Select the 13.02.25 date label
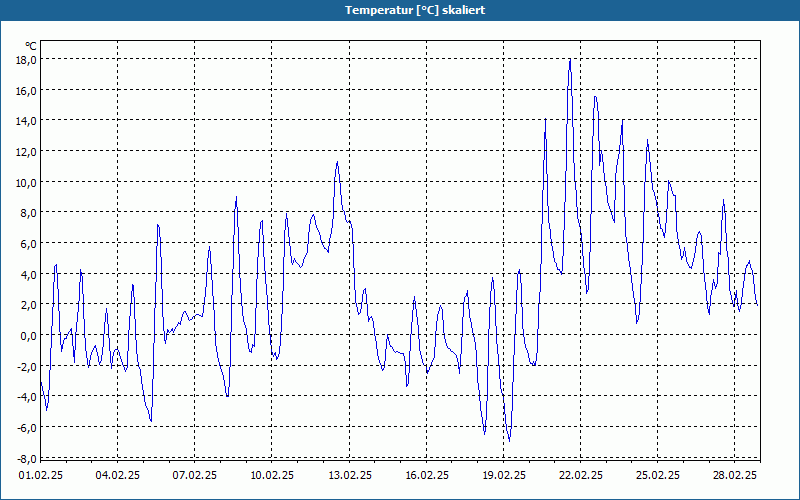Viewport: 800px width, 500px height. coord(350,475)
